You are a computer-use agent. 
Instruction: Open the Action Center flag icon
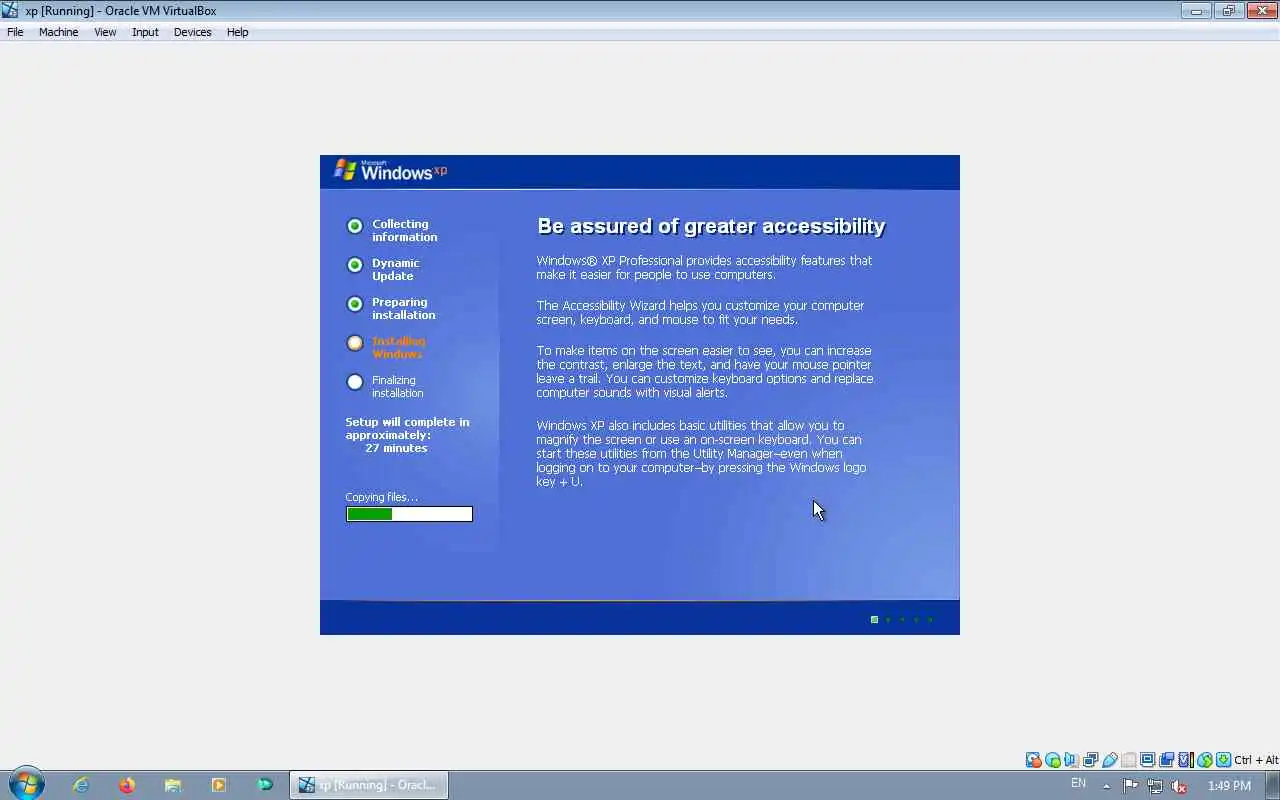[x=1130, y=786]
